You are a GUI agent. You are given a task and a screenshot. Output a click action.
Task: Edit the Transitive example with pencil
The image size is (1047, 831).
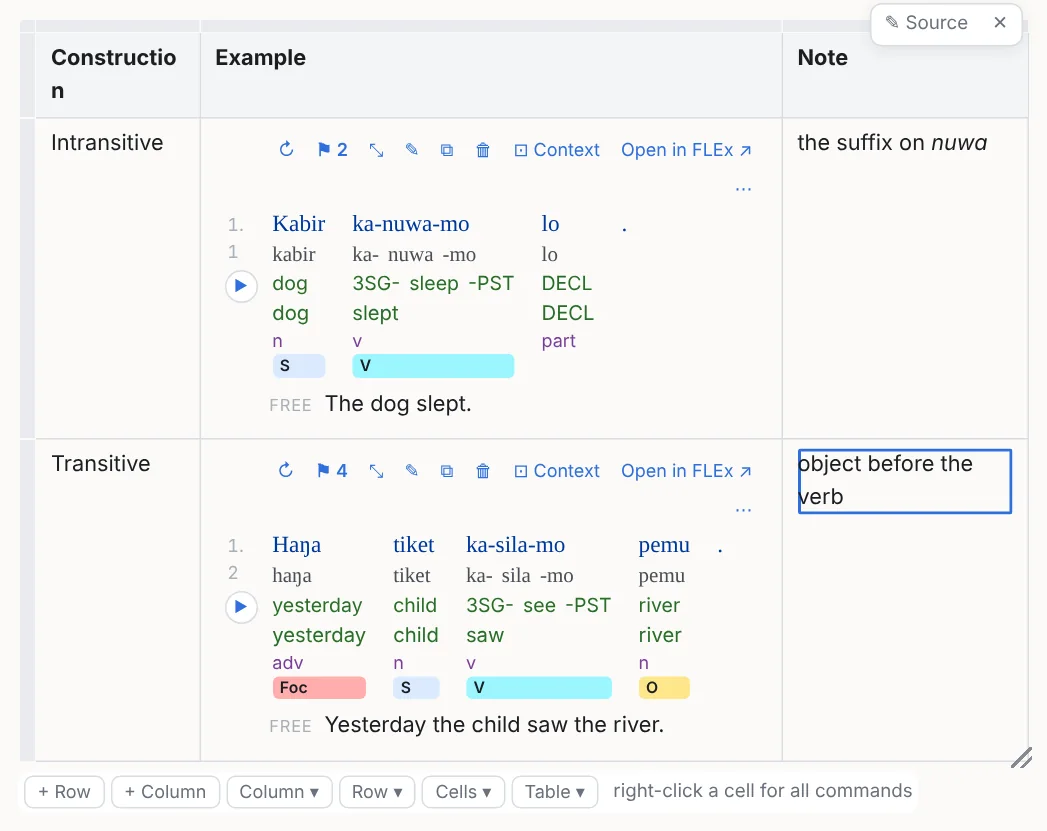click(x=411, y=471)
